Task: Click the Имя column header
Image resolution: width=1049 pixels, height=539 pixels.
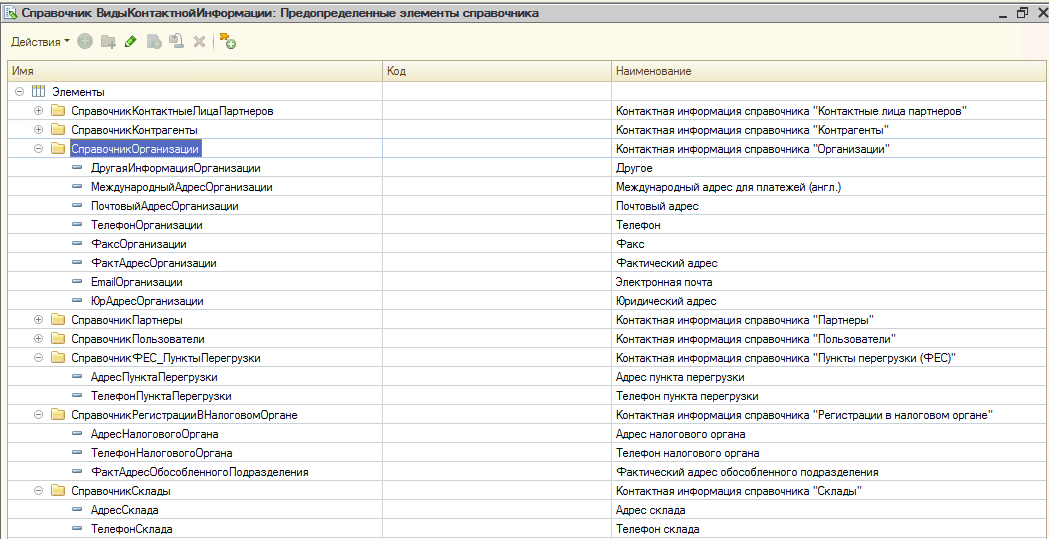Action: coord(195,72)
